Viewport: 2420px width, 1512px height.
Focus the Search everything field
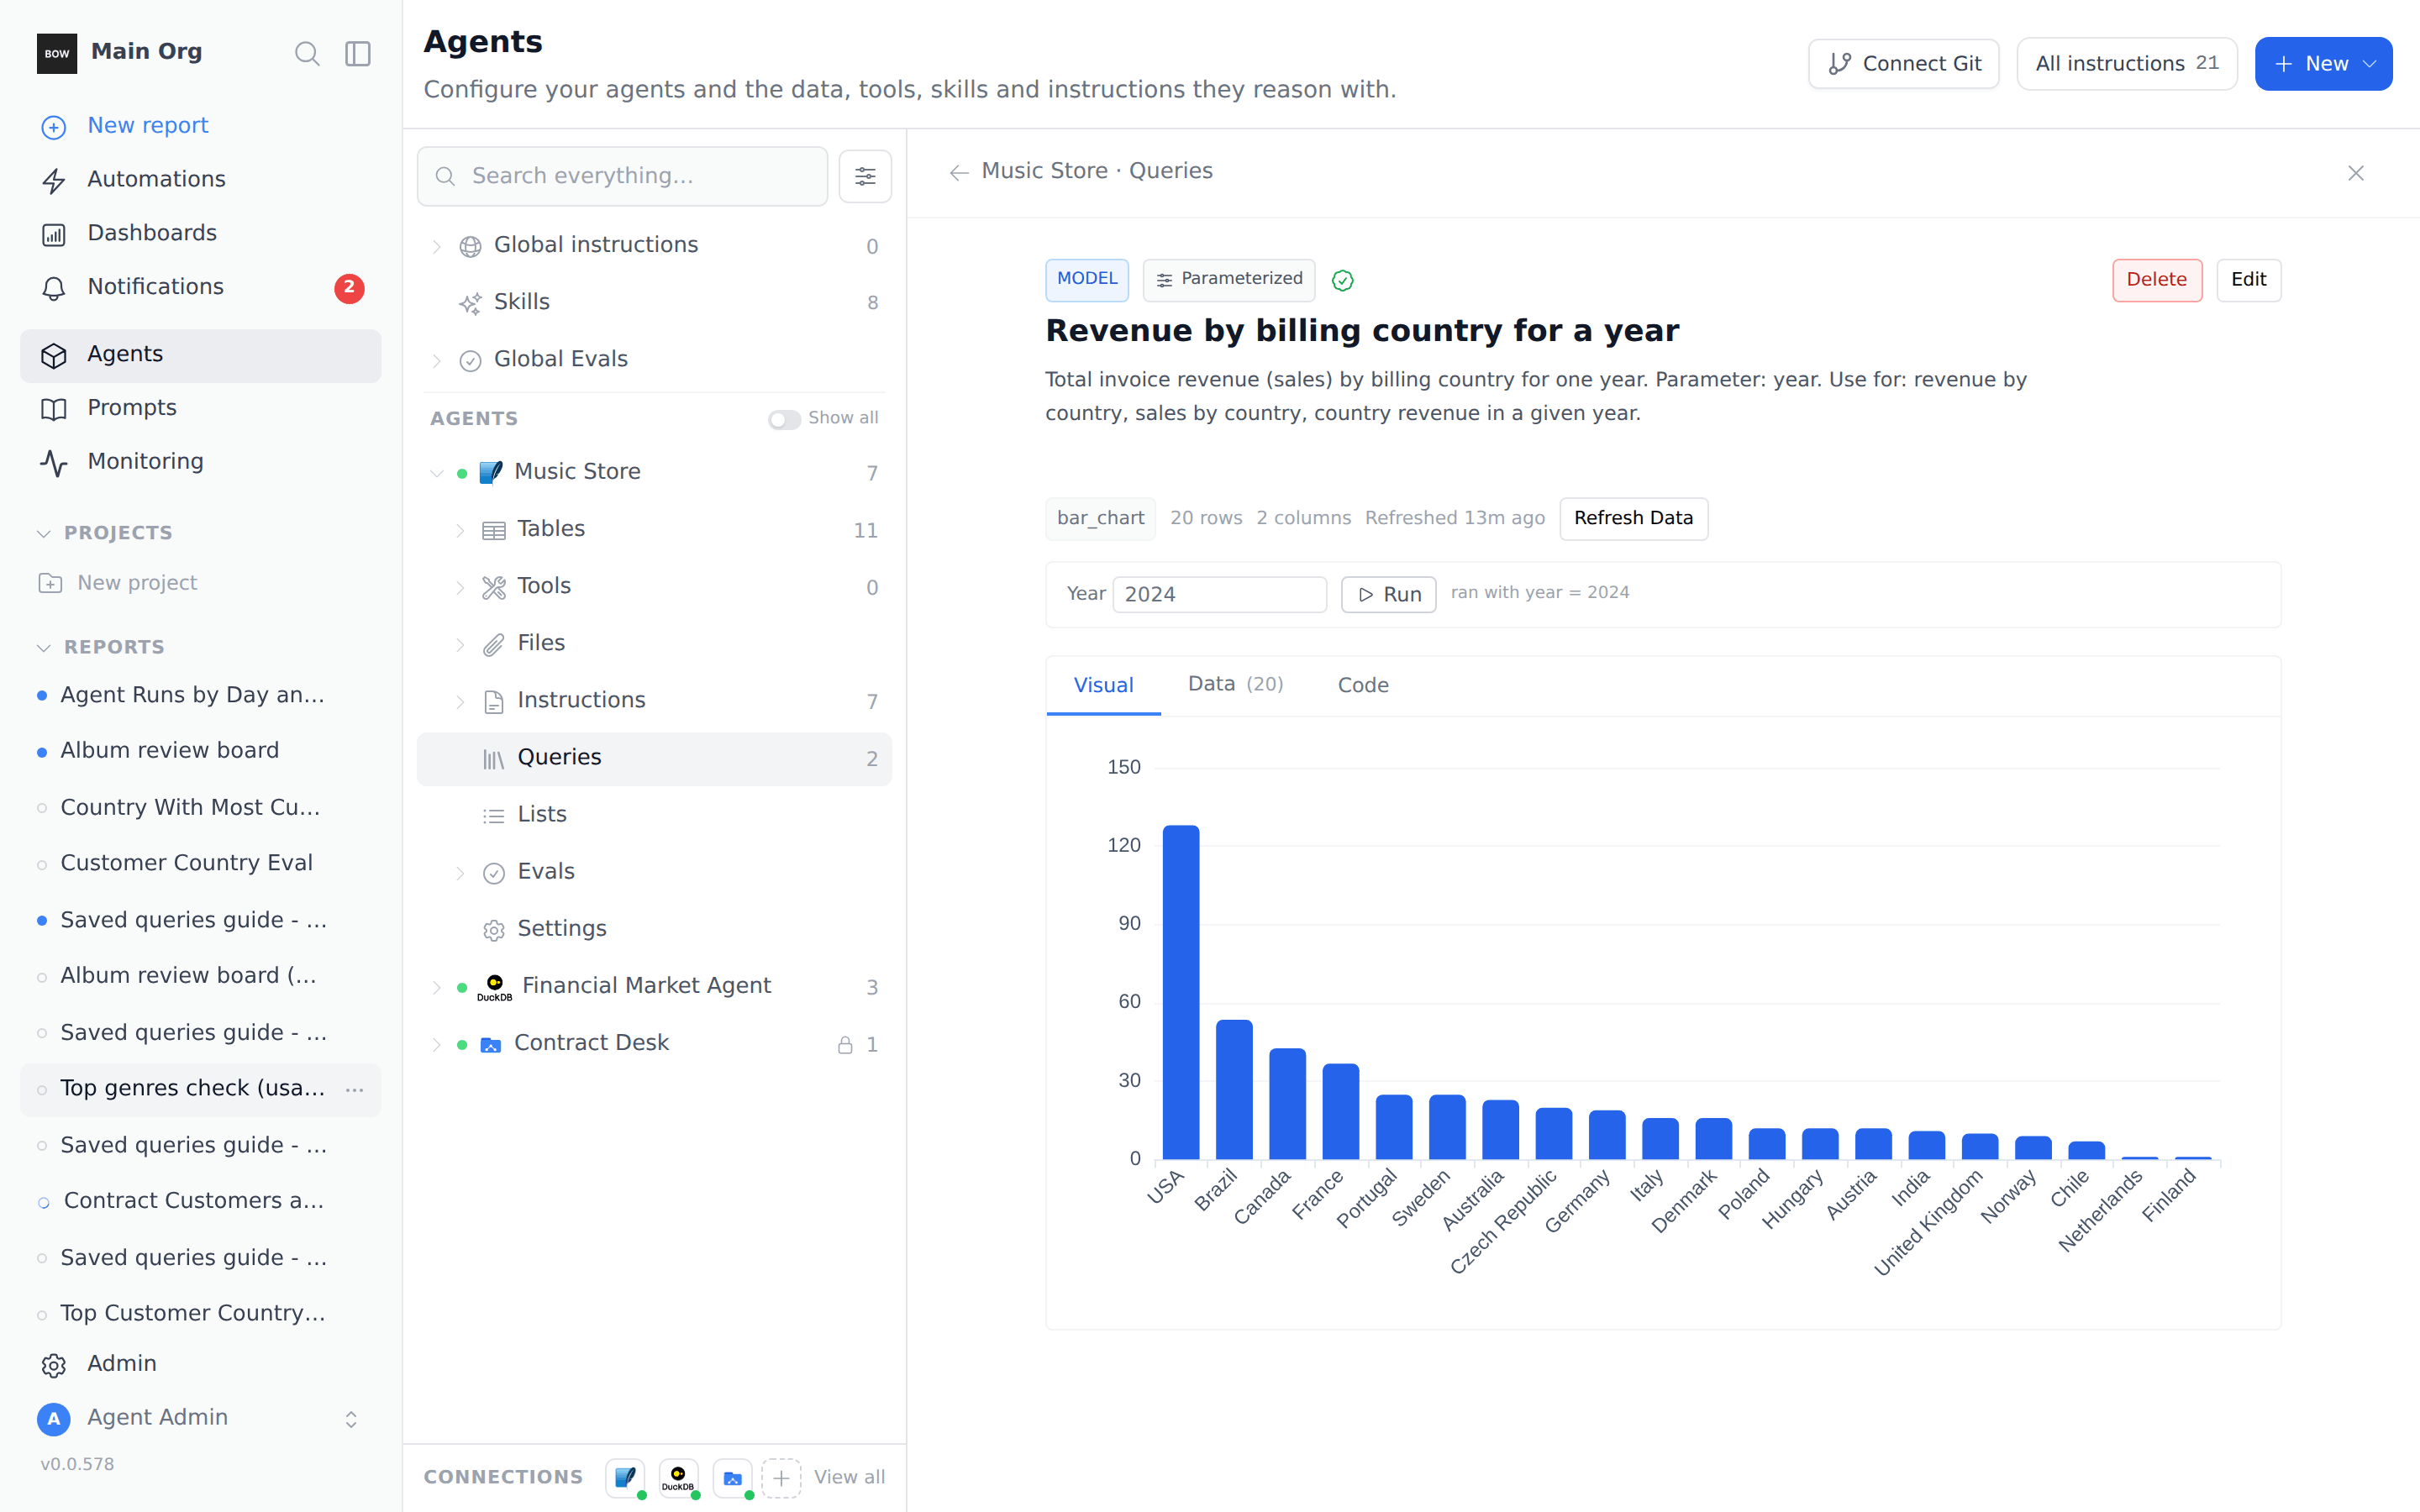click(622, 176)
